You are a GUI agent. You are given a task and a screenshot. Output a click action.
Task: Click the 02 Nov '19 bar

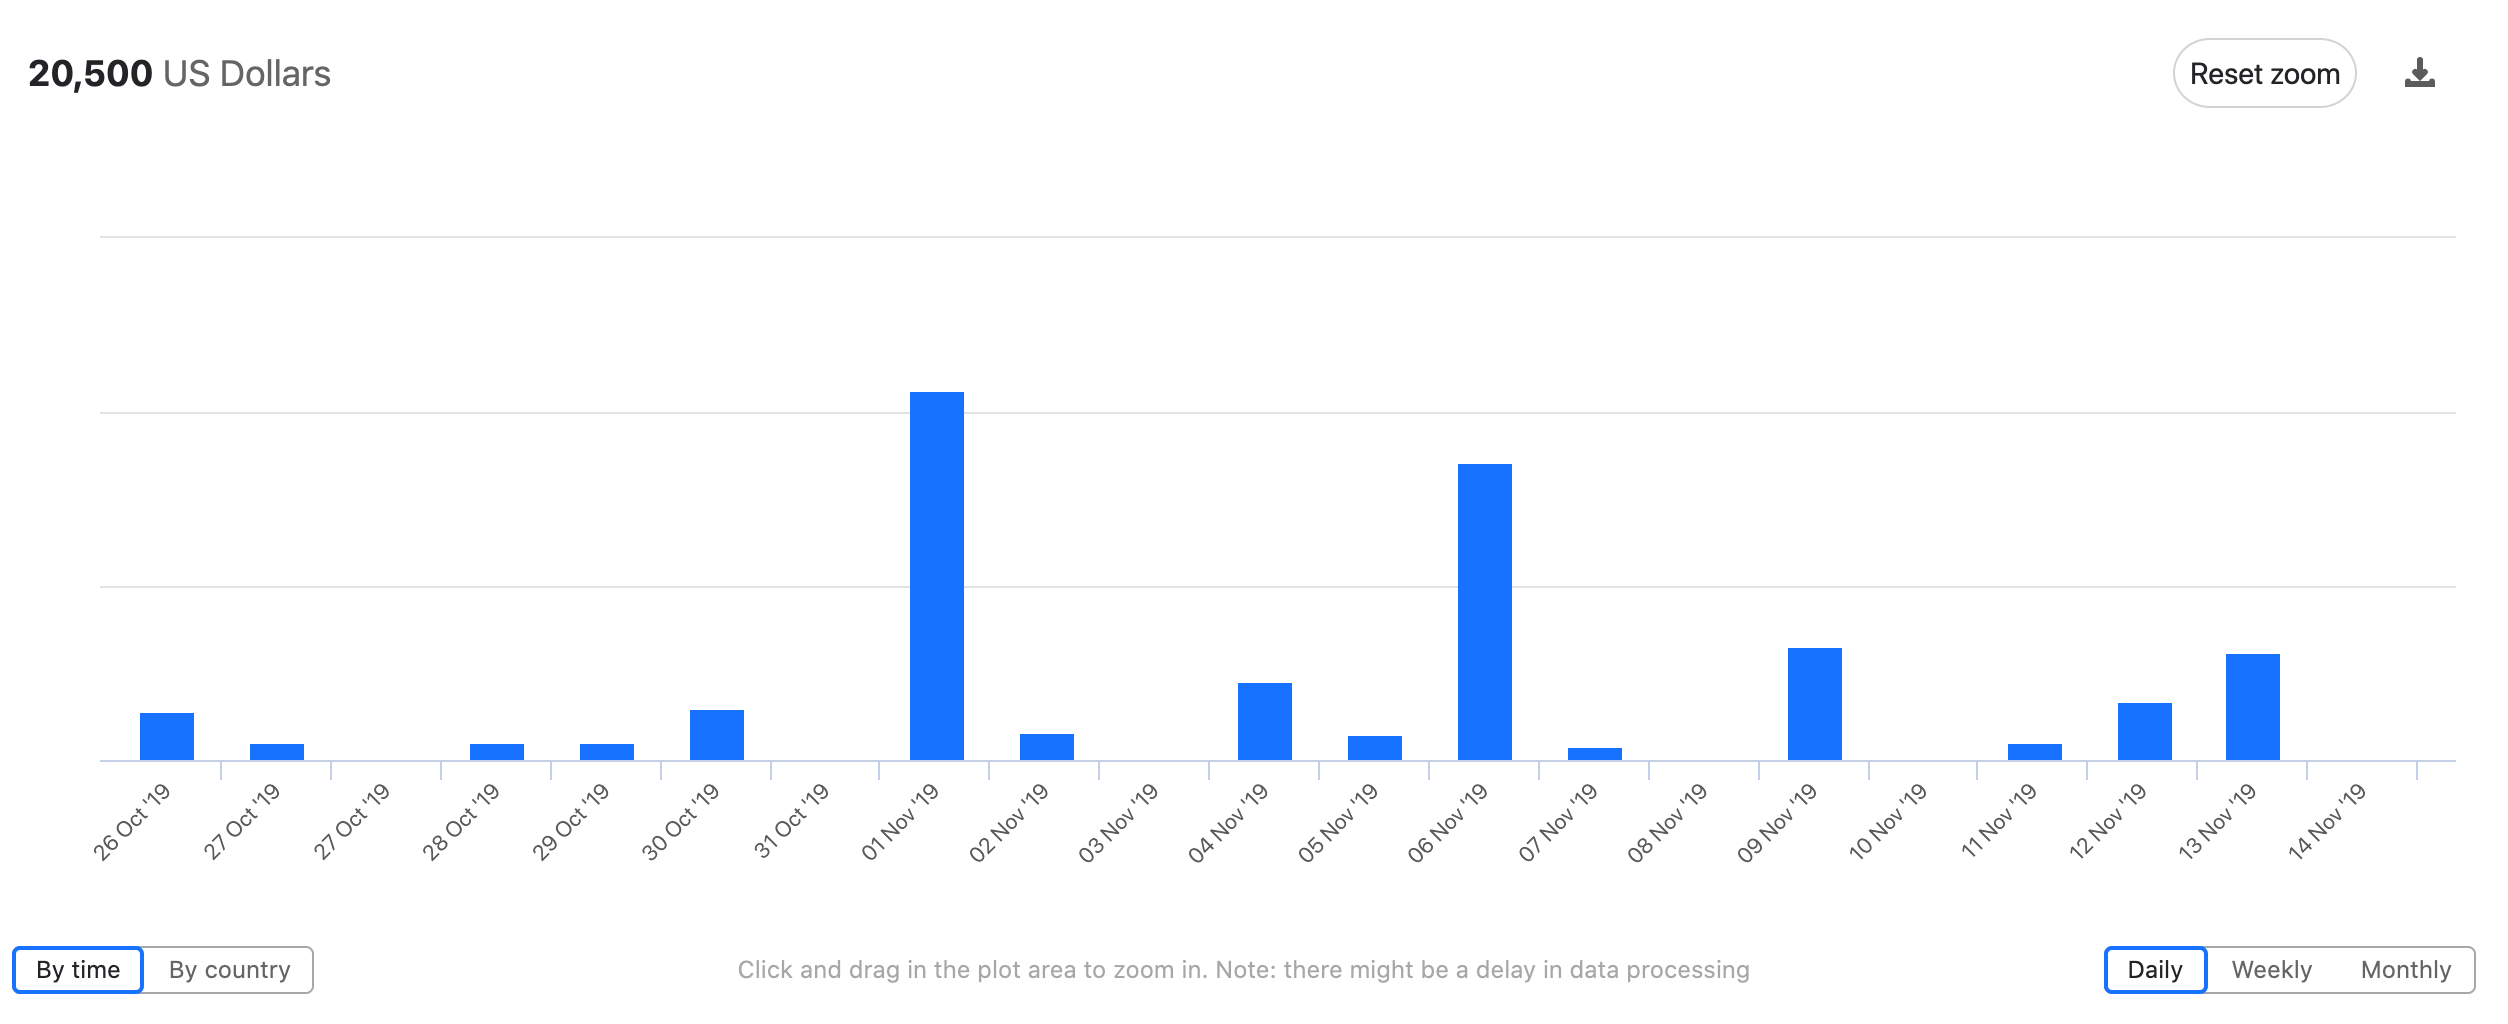pyautogui.click(x=1047, y=747)
